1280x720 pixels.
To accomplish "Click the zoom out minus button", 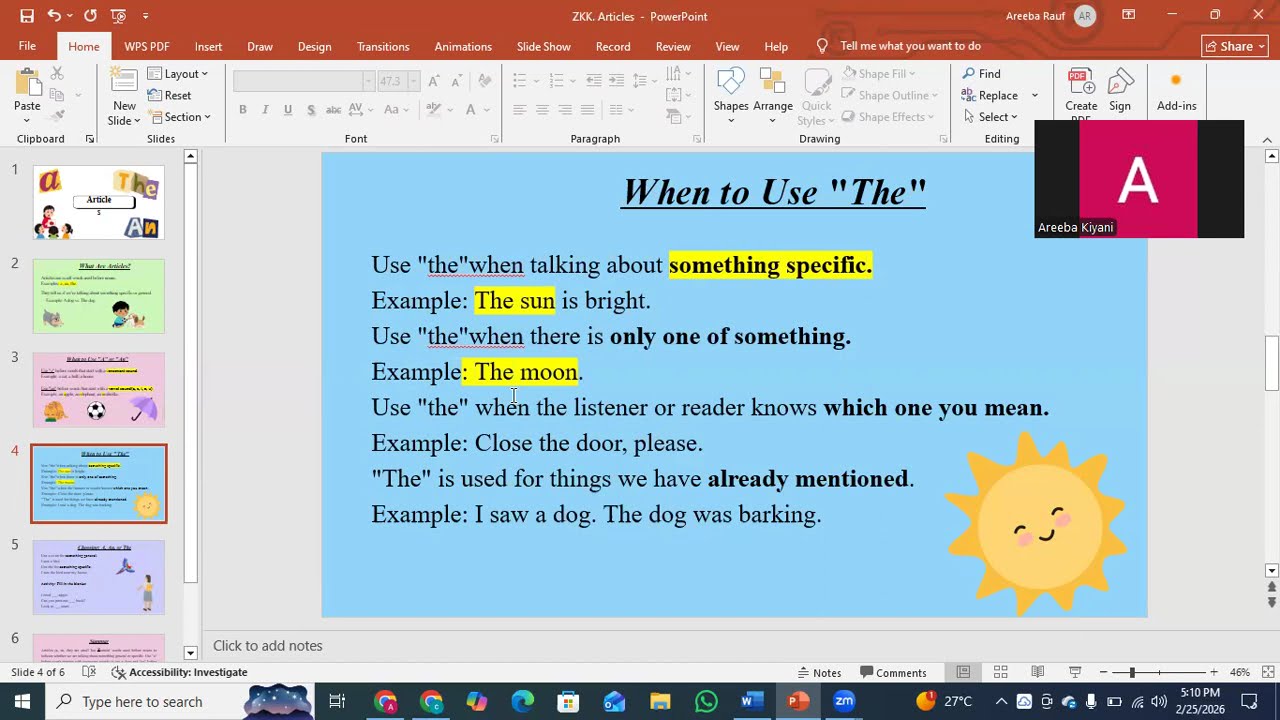I will click(1103, 673).
